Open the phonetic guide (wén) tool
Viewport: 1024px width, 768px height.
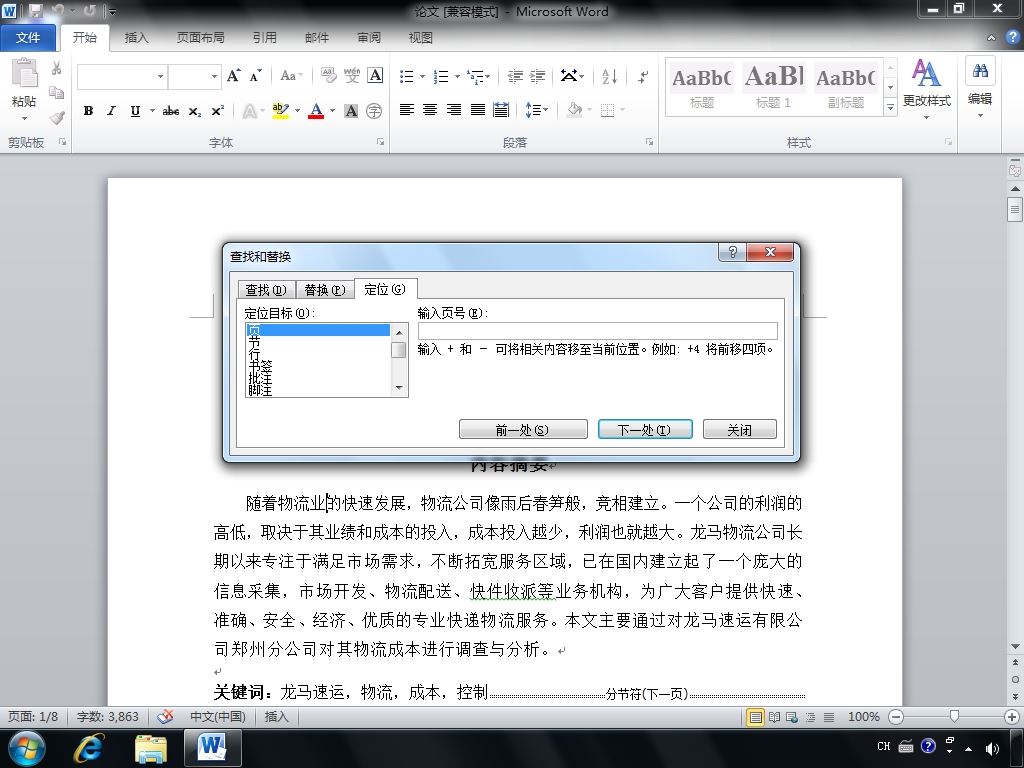(x=352, y=76)
